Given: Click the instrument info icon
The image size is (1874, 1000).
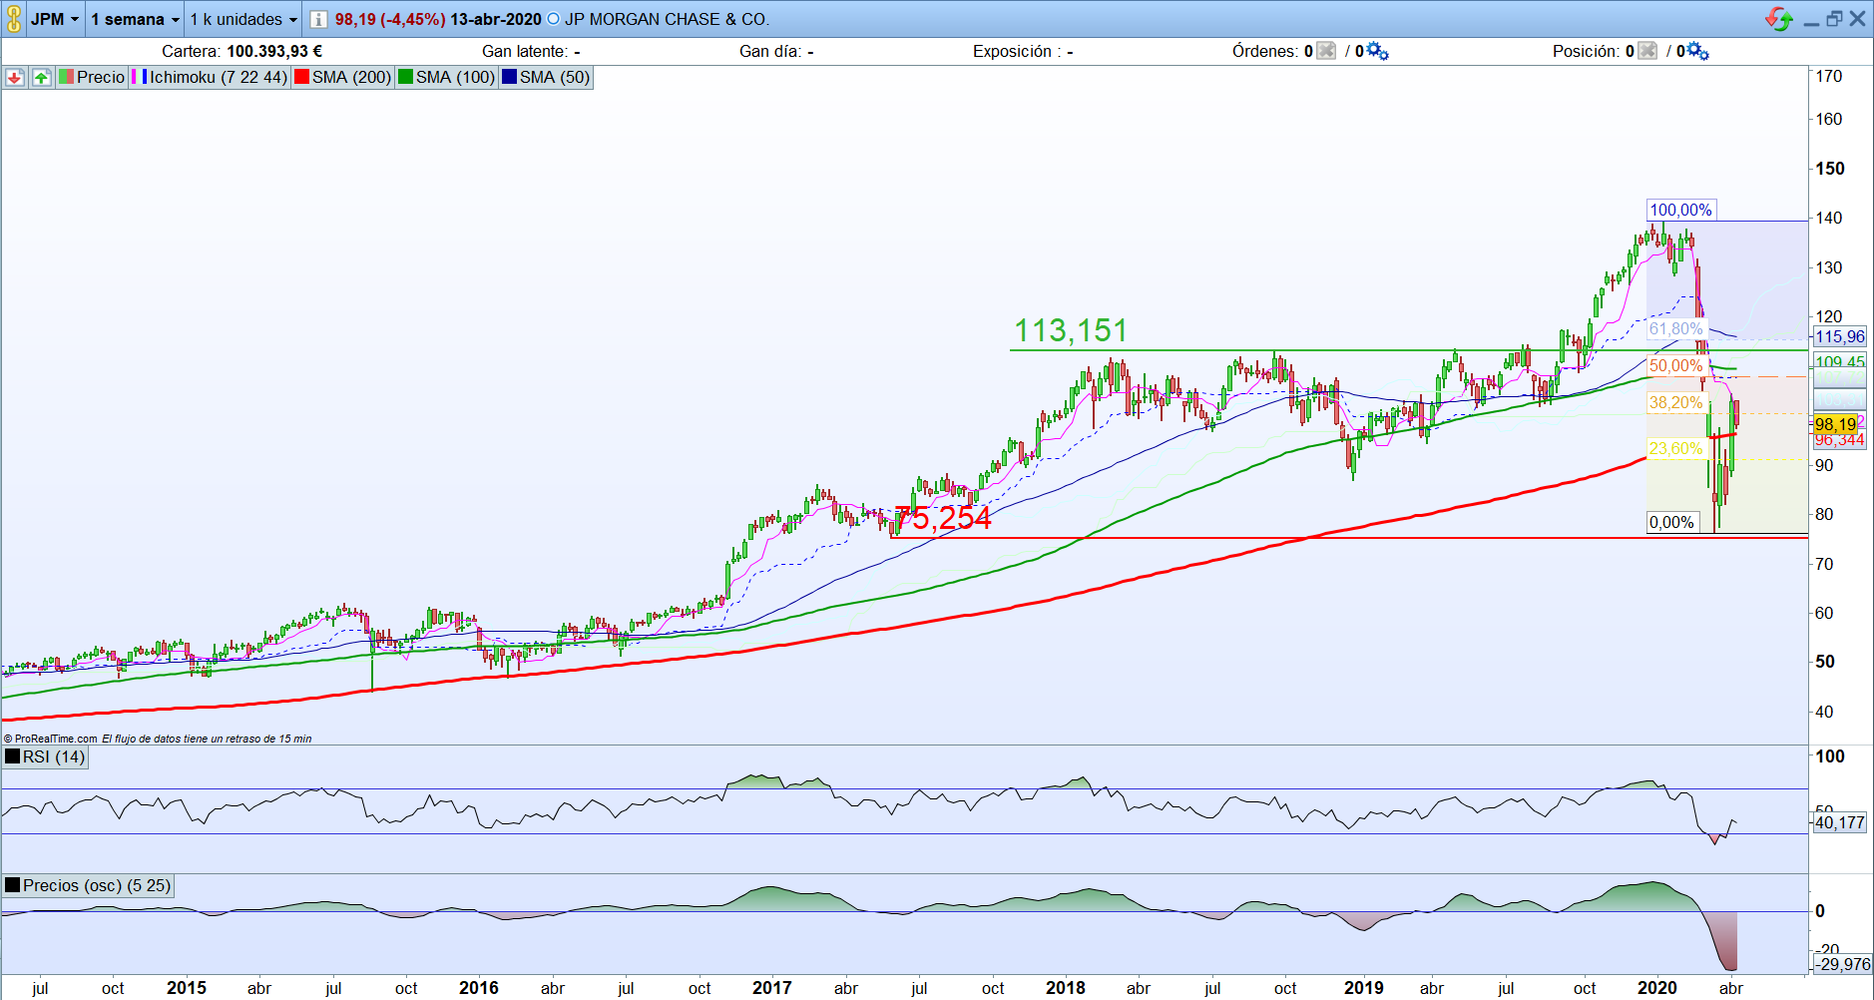Looking at the screenshot, I should tap(318, 19).
